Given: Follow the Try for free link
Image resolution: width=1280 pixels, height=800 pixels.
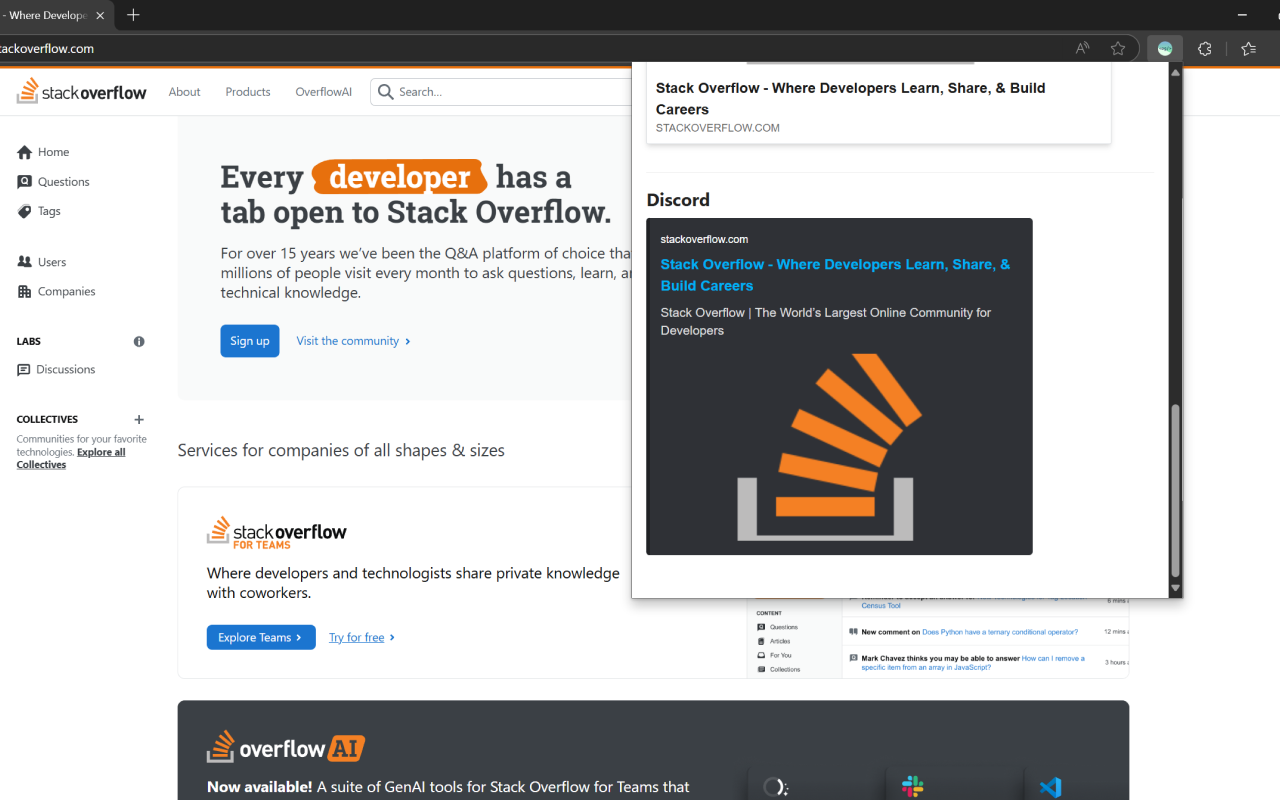Looking at the screenshot, I should tap(362, 637).
